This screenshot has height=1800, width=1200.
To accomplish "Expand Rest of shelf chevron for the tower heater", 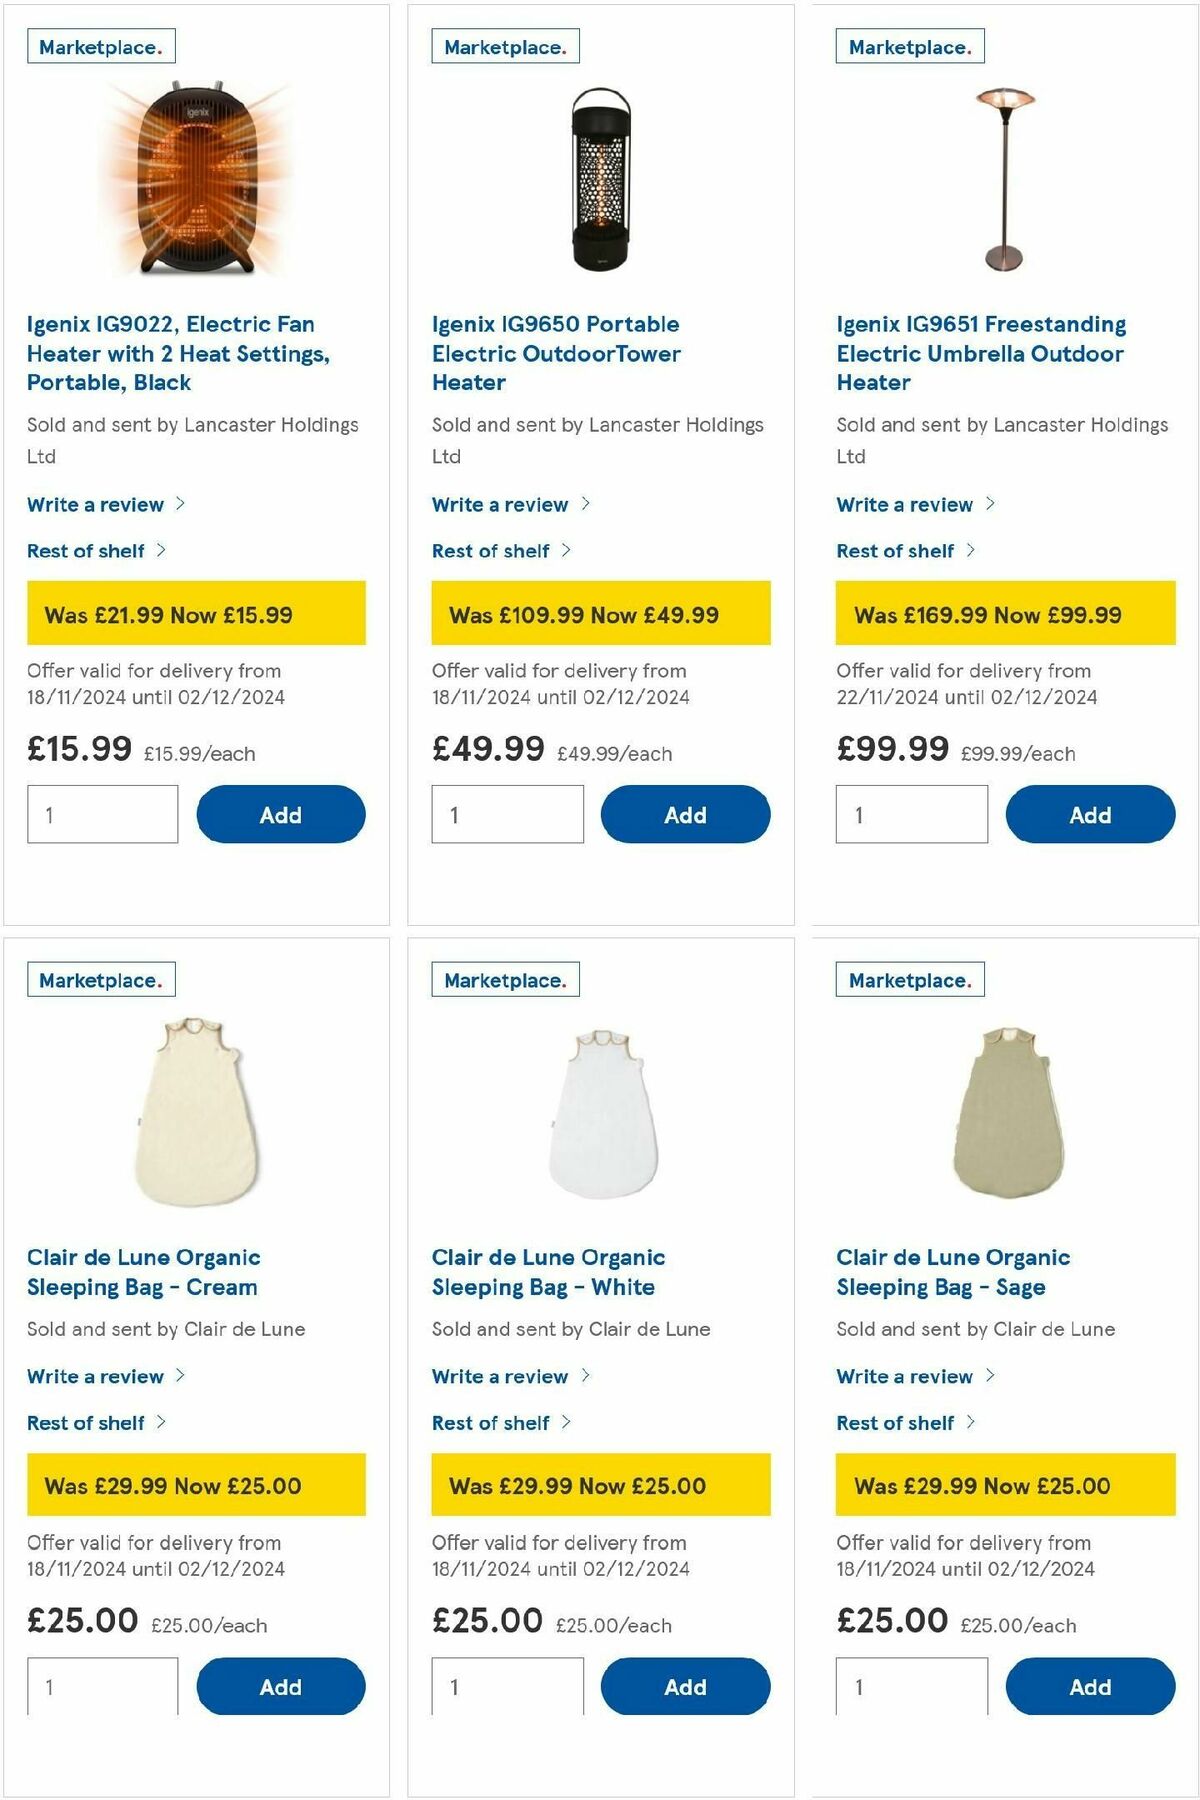I will (x=568, y=549).
